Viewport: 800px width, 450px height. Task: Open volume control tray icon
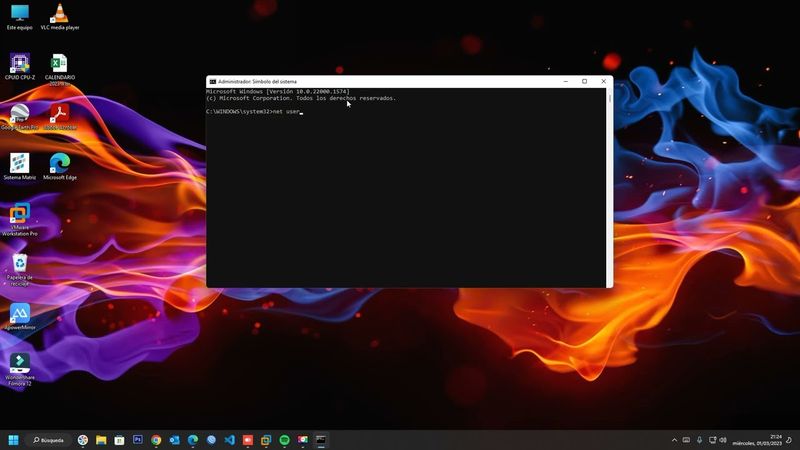click(x=723, y=440)
